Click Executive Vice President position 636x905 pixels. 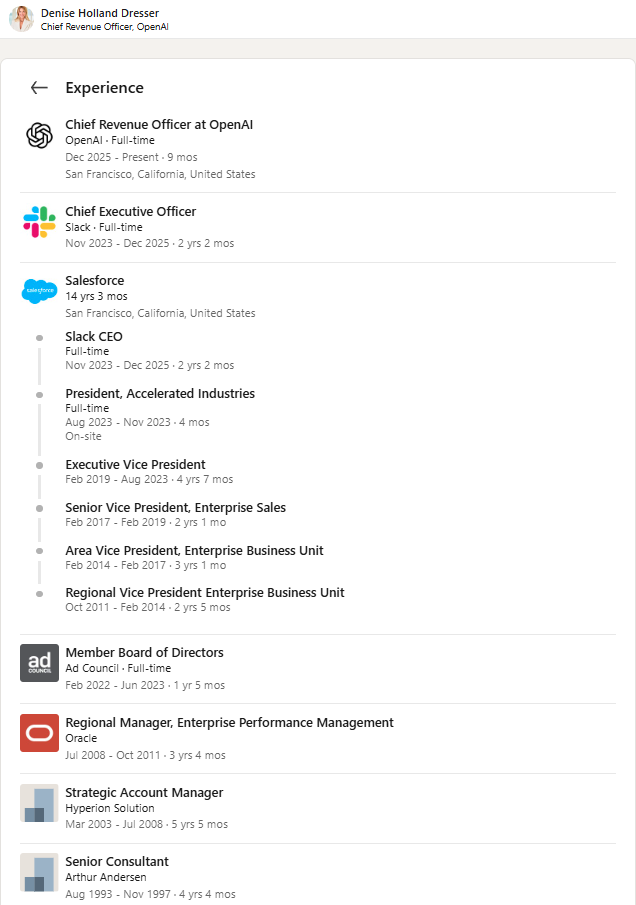coord(135,465)
